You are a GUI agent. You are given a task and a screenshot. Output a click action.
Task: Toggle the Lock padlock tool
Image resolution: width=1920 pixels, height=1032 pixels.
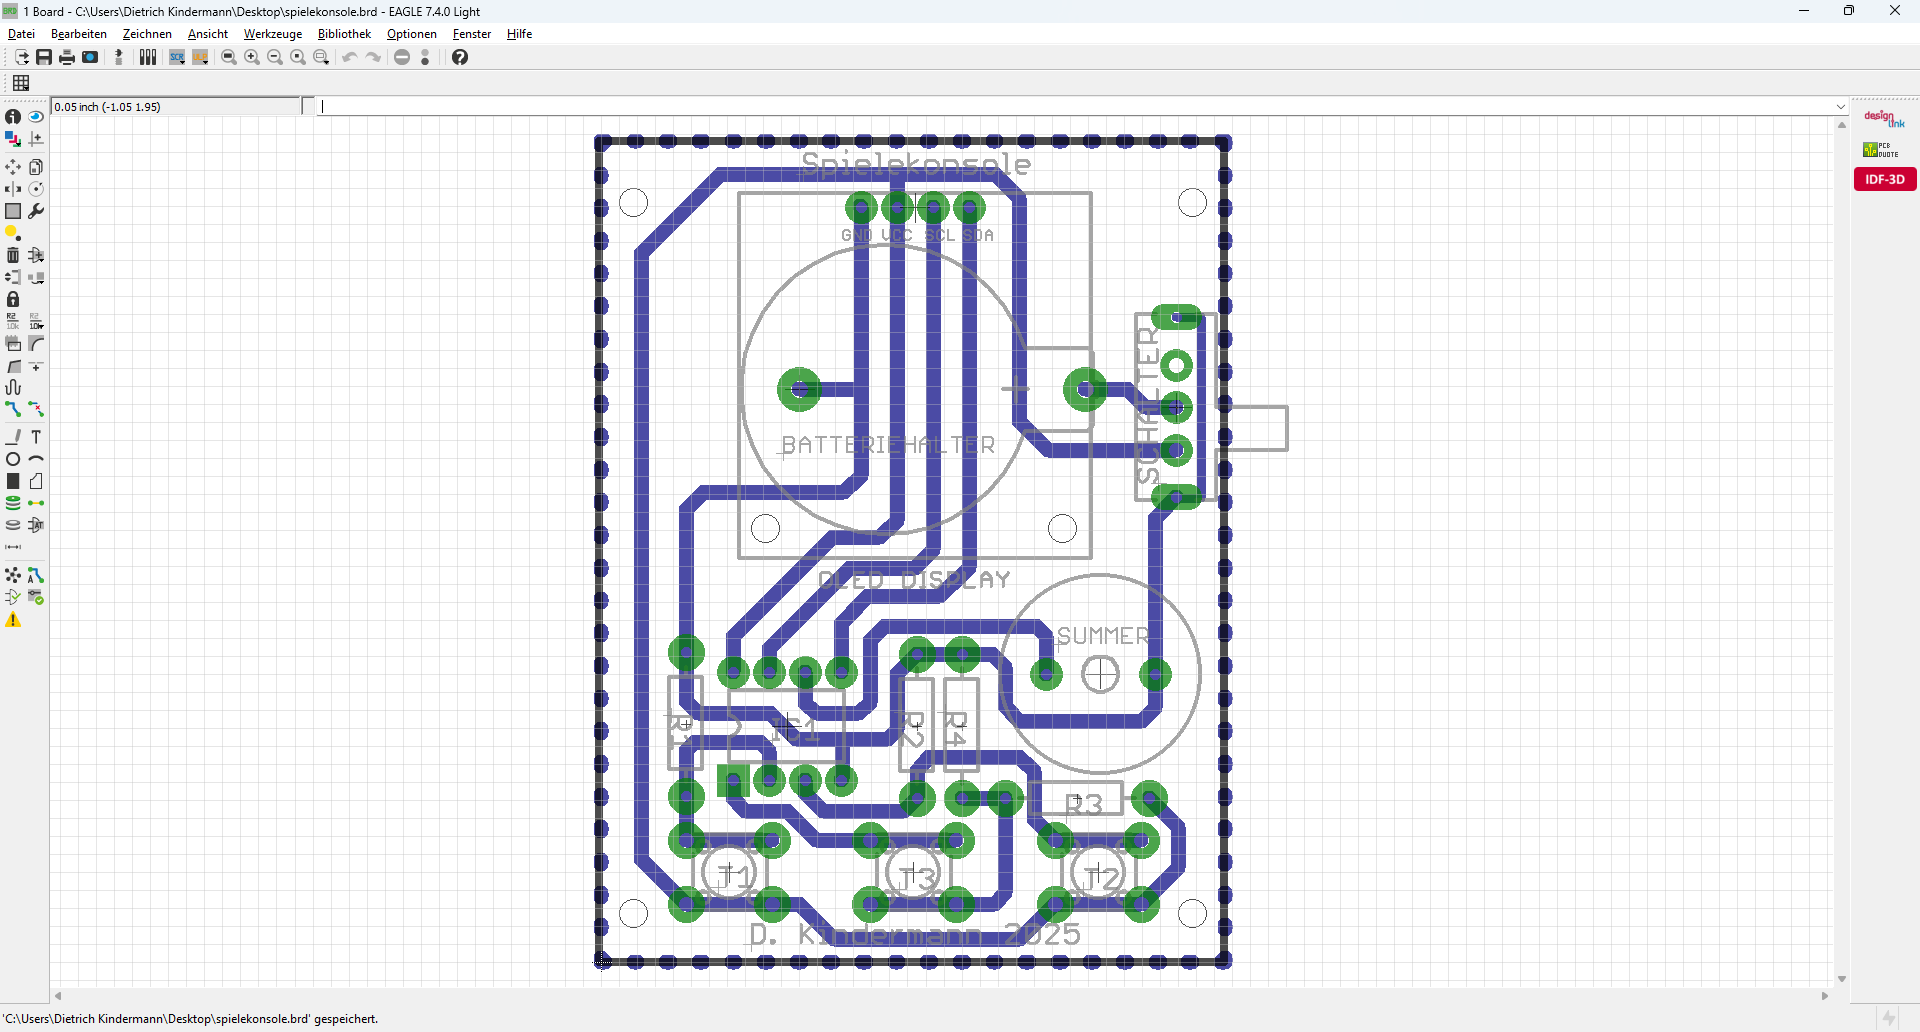pyautogui.click(x=13, y=299)
